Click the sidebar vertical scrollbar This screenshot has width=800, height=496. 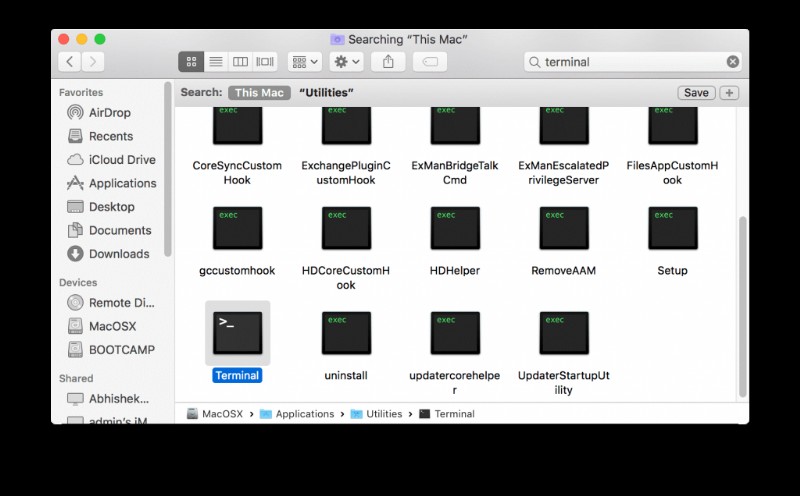[168, 169]
